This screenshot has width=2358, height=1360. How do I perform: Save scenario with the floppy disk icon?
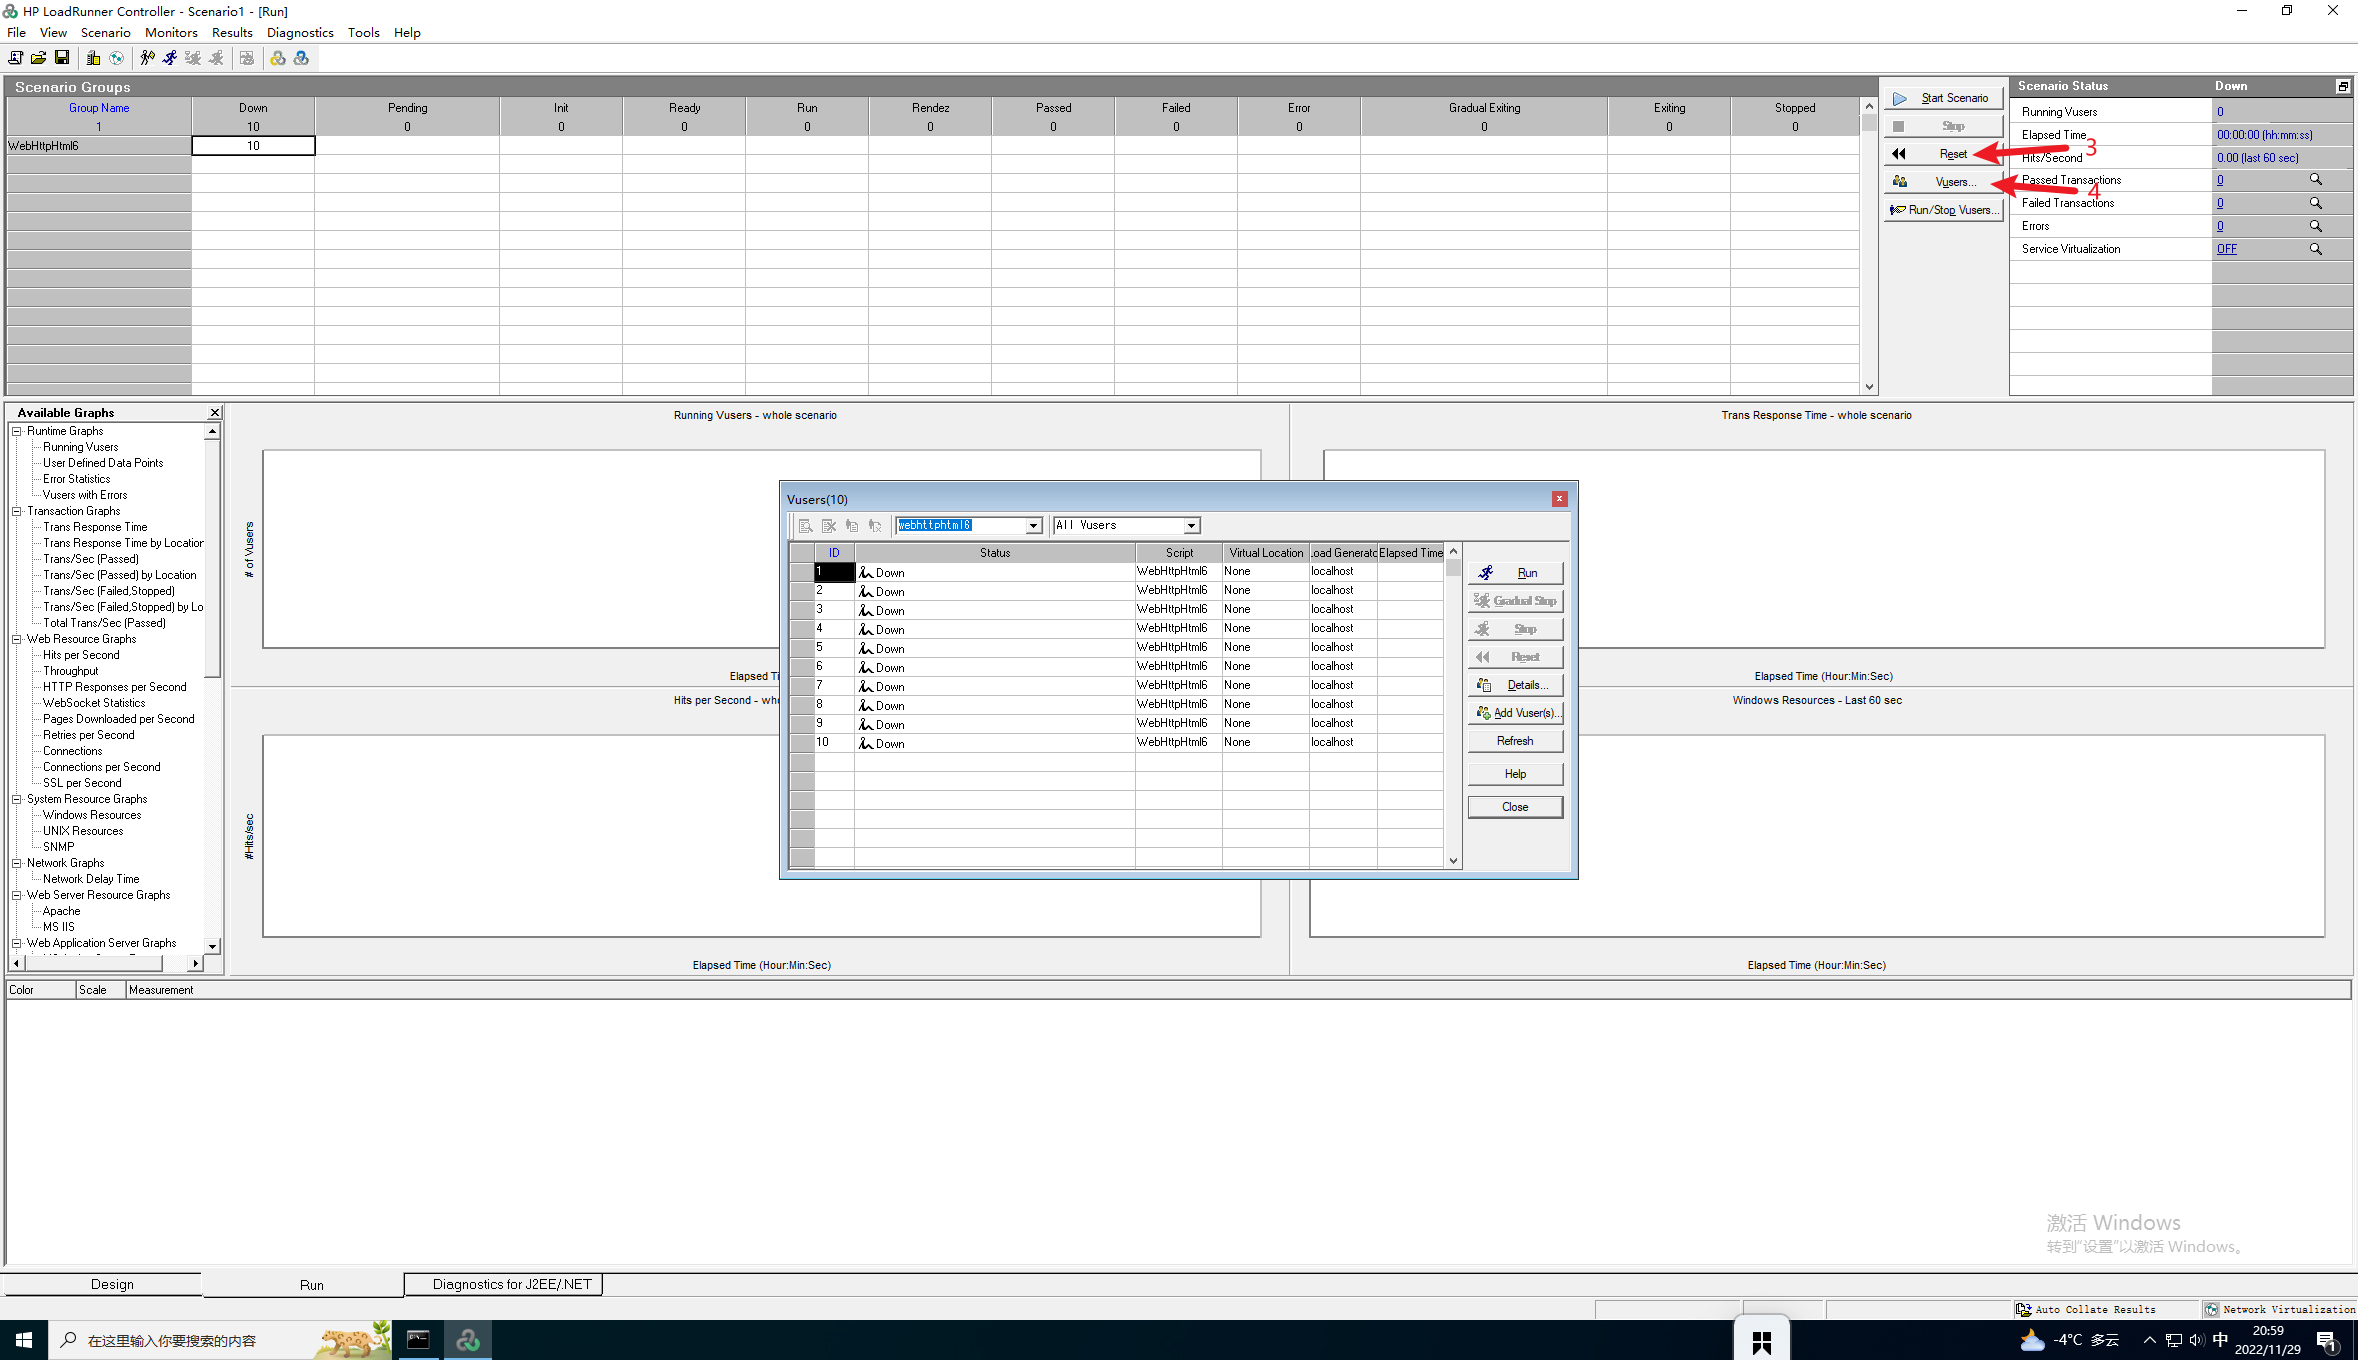click(x=62, y=58)
